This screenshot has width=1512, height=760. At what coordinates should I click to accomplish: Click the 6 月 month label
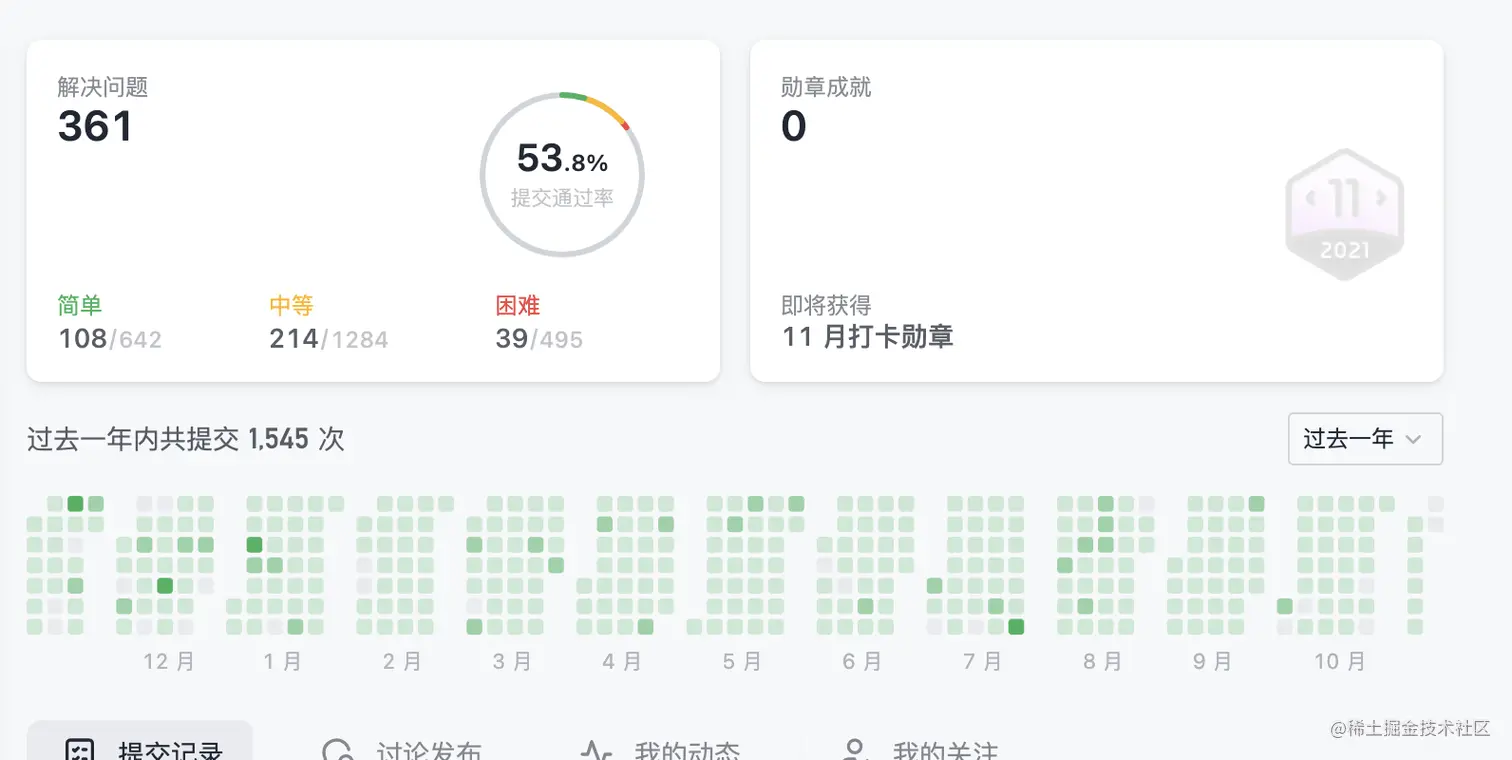[x=862, y=661]
